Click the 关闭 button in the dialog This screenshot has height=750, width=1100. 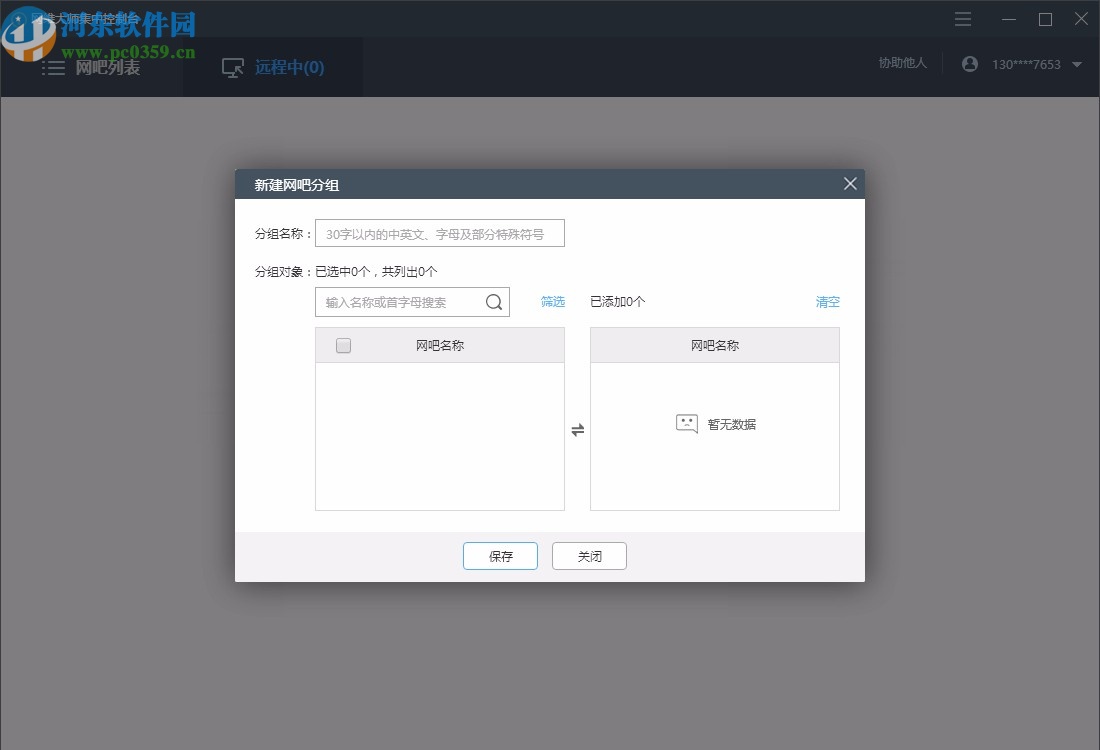click(589, 556)
